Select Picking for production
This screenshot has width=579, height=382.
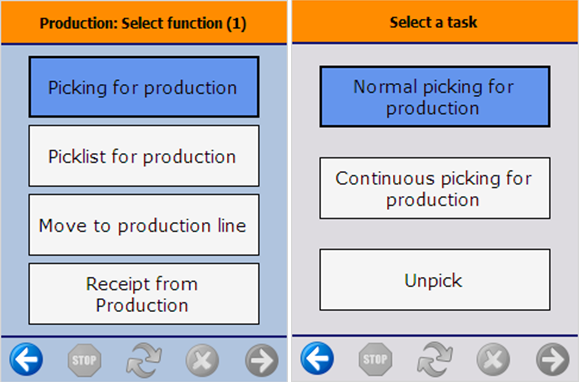pyautogui.click(x=144, y=87)
